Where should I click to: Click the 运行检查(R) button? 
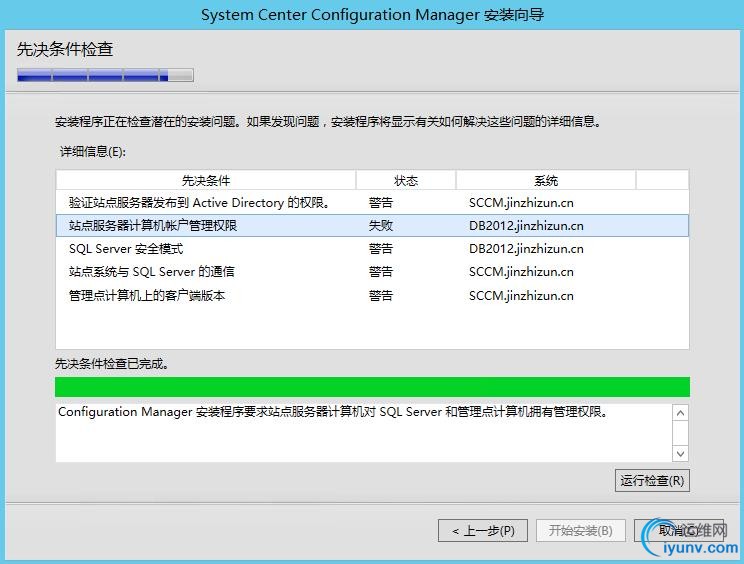click(652, 480)
